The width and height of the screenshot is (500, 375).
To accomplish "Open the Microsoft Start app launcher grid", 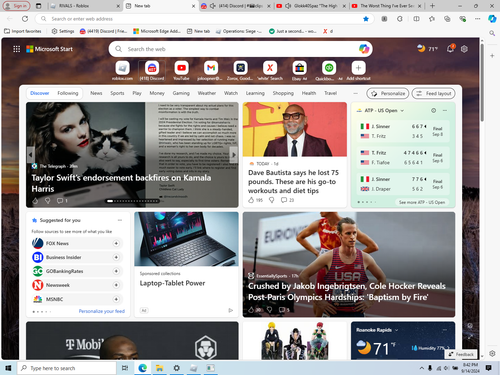I will pyautogui.click(x=16, y=49).
